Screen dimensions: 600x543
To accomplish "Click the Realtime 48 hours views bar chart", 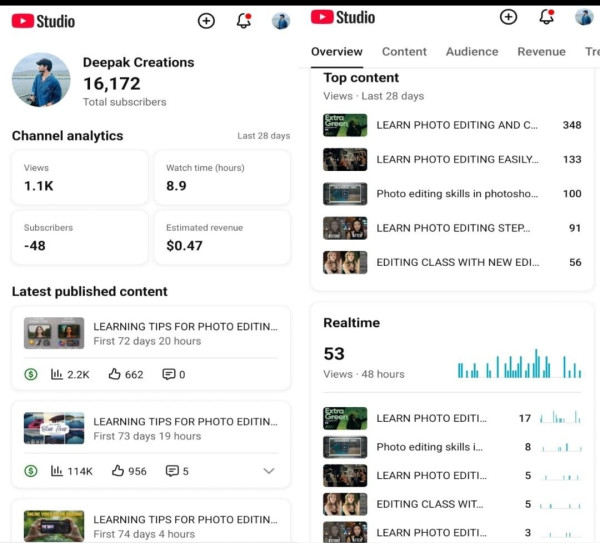I will [519, 365].
